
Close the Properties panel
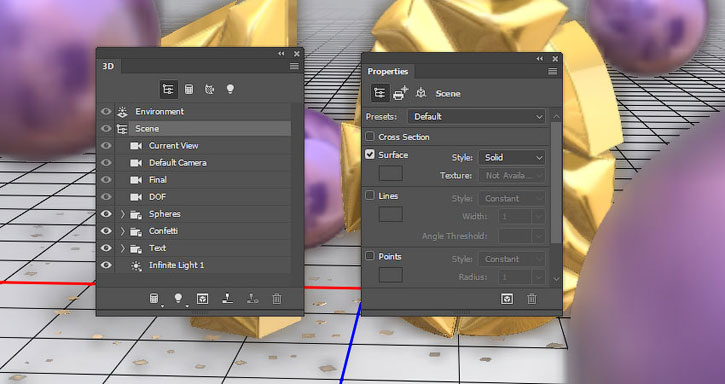555,59
